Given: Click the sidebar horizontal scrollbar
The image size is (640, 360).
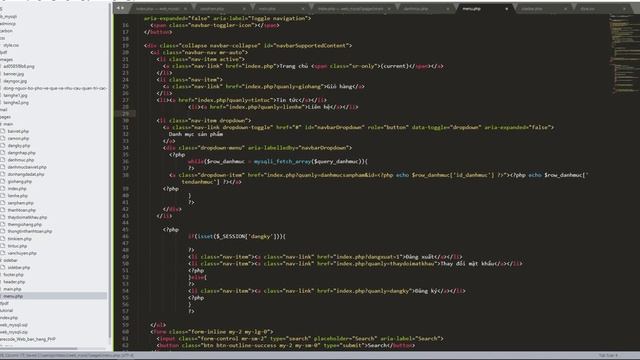Looking at the screenshot, I should (39, 349).
